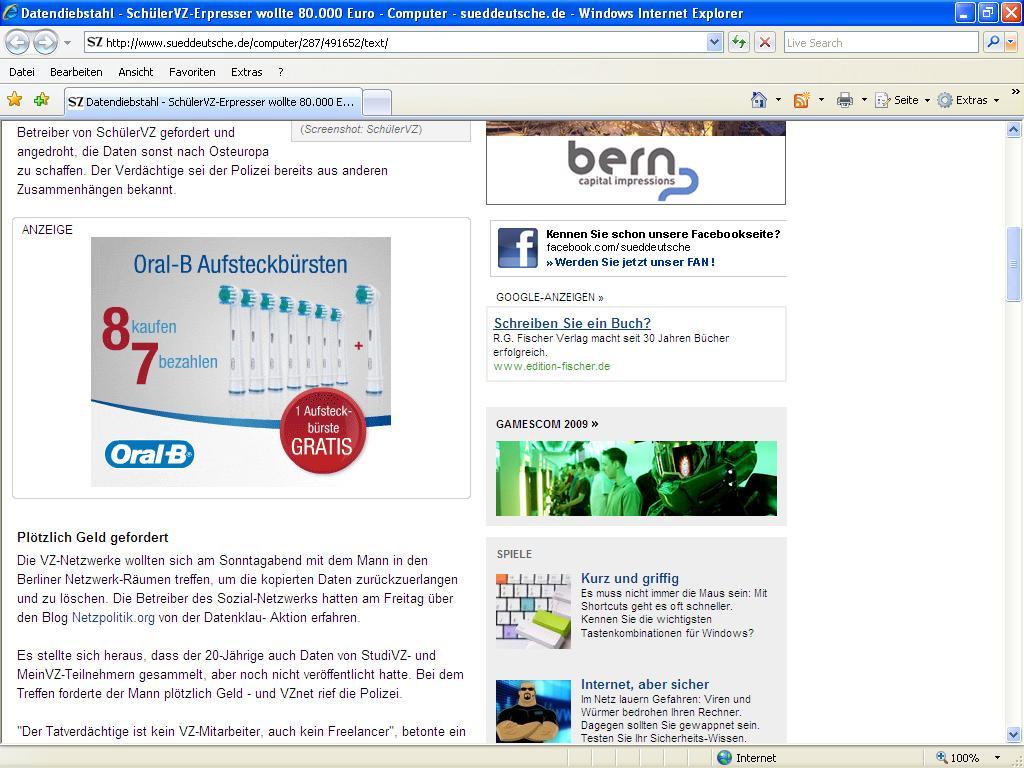This screenshot has width=1024, height=768.
Task: Click the 100% zoom level button
Action: [957, 758]
